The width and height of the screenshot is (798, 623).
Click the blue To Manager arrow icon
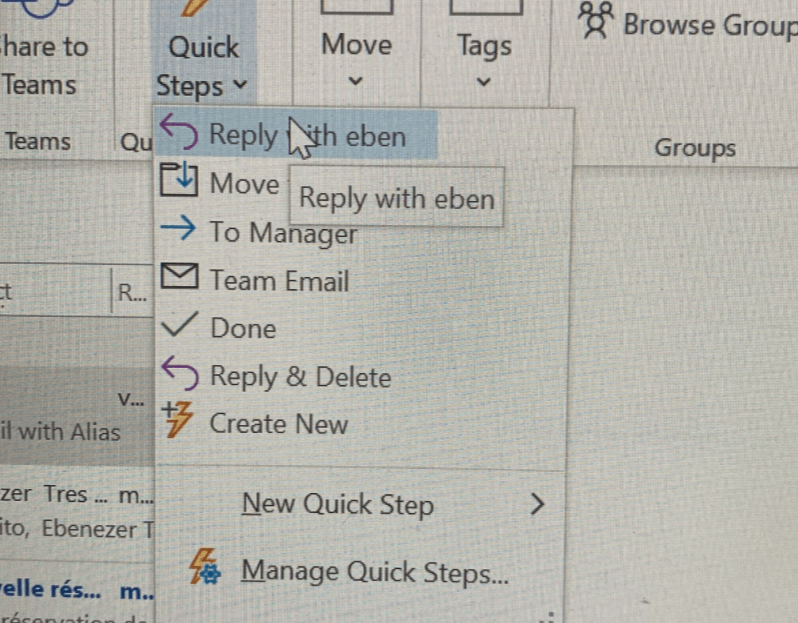pyautogui.click(x=178, y=228)
